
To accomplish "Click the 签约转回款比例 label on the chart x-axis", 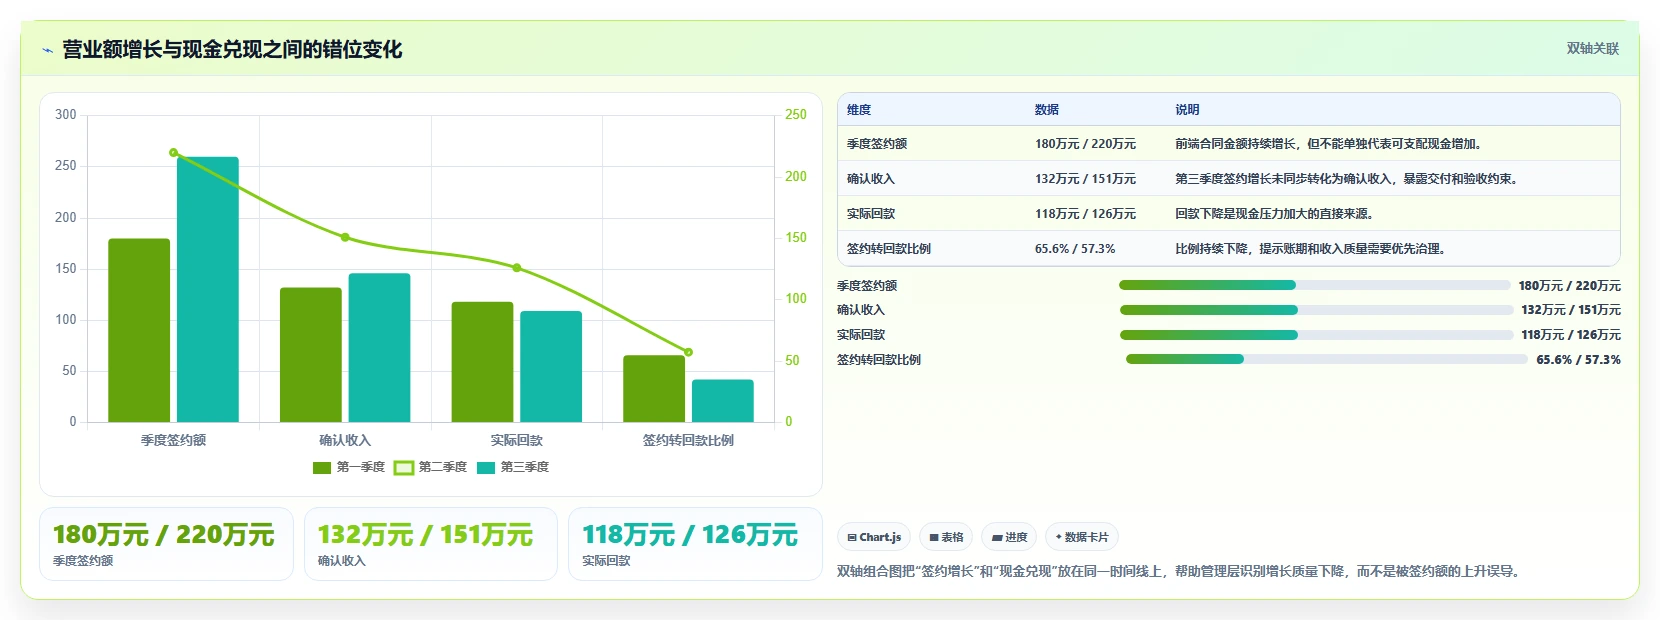I will pyautogui.click(x=688, y=440).
